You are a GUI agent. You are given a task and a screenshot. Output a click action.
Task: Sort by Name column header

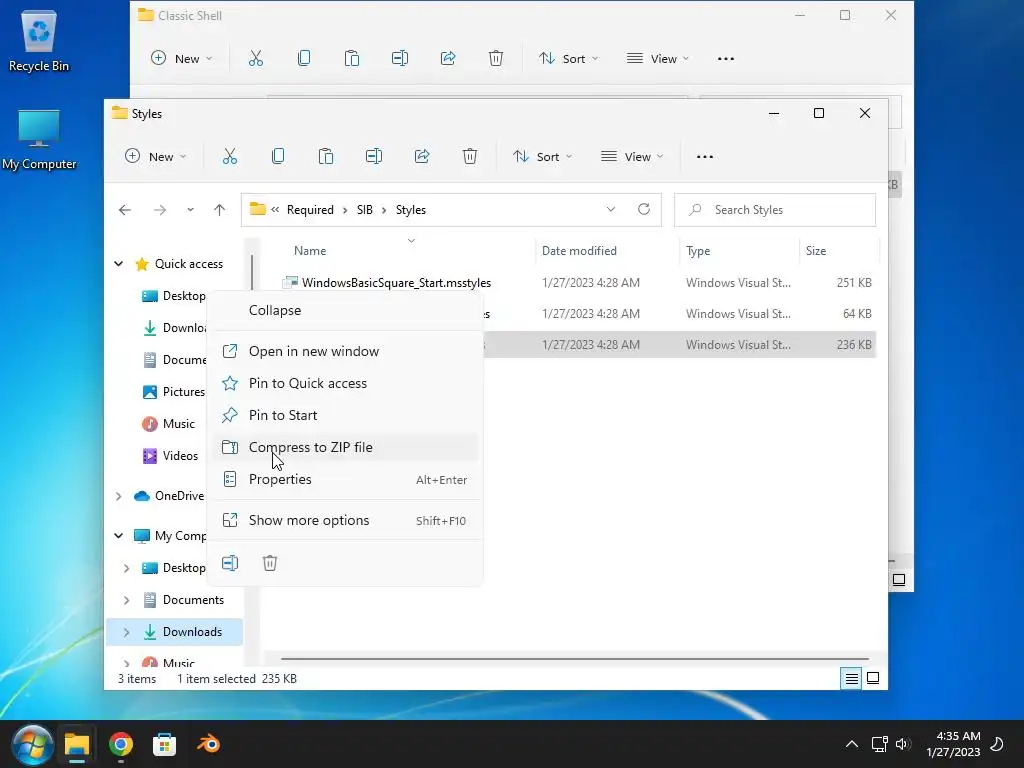coord(310,251)
